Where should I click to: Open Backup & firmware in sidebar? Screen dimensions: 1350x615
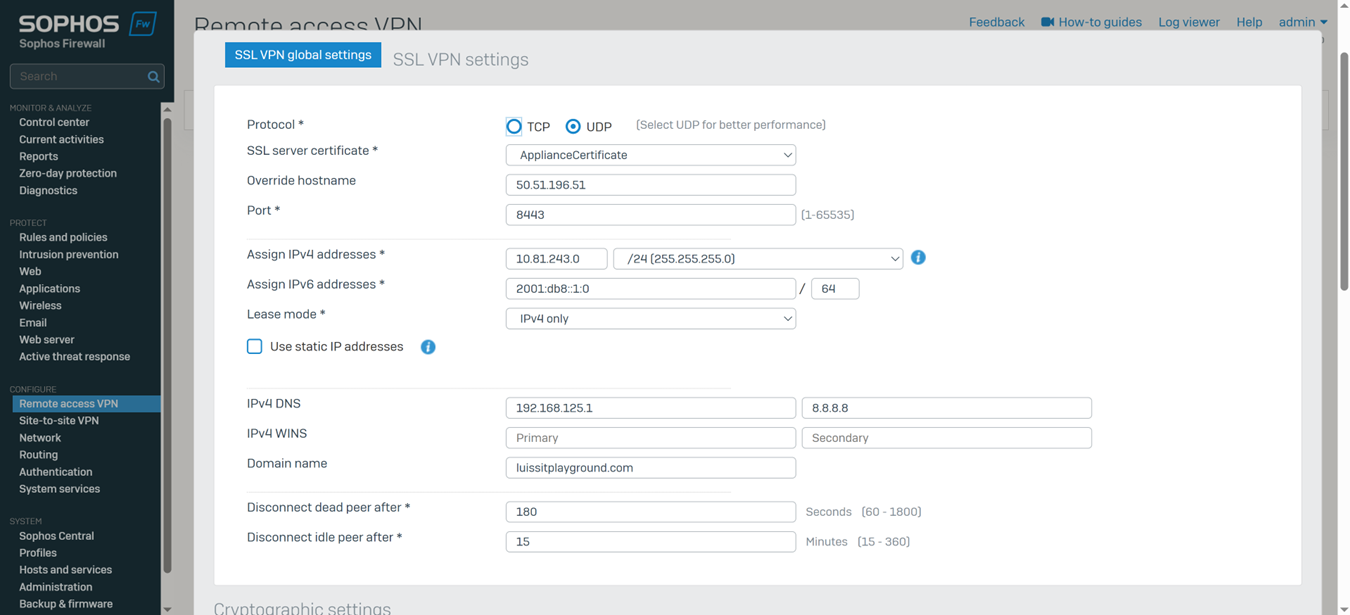[x=66, y=604]
